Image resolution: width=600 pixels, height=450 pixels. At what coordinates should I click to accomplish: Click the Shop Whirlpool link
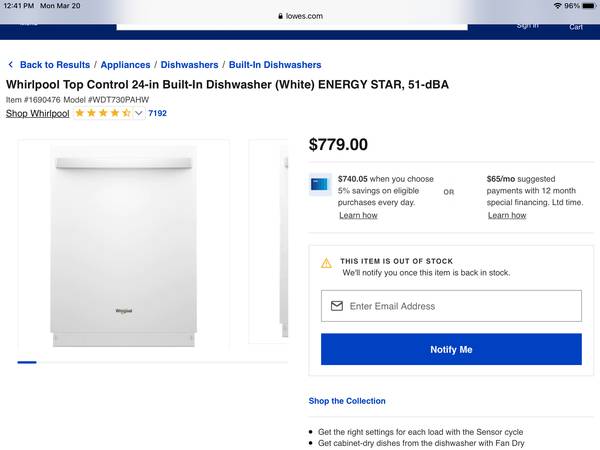click(x=37, y=114)
